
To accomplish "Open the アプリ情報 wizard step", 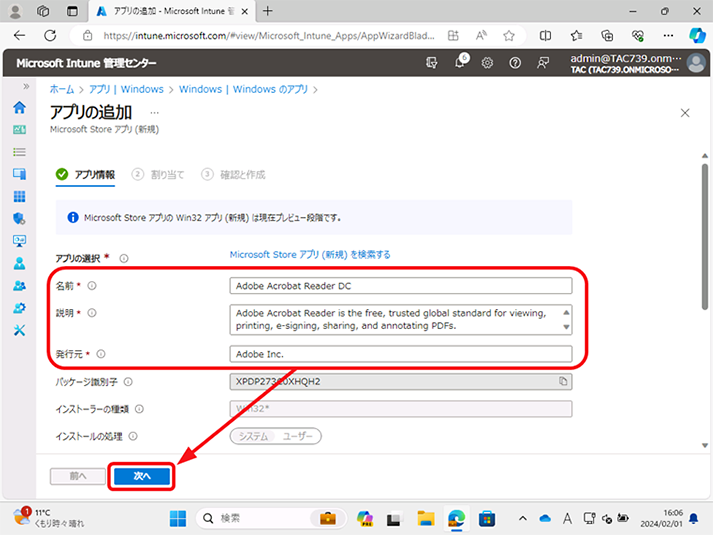I will (85, 175).
